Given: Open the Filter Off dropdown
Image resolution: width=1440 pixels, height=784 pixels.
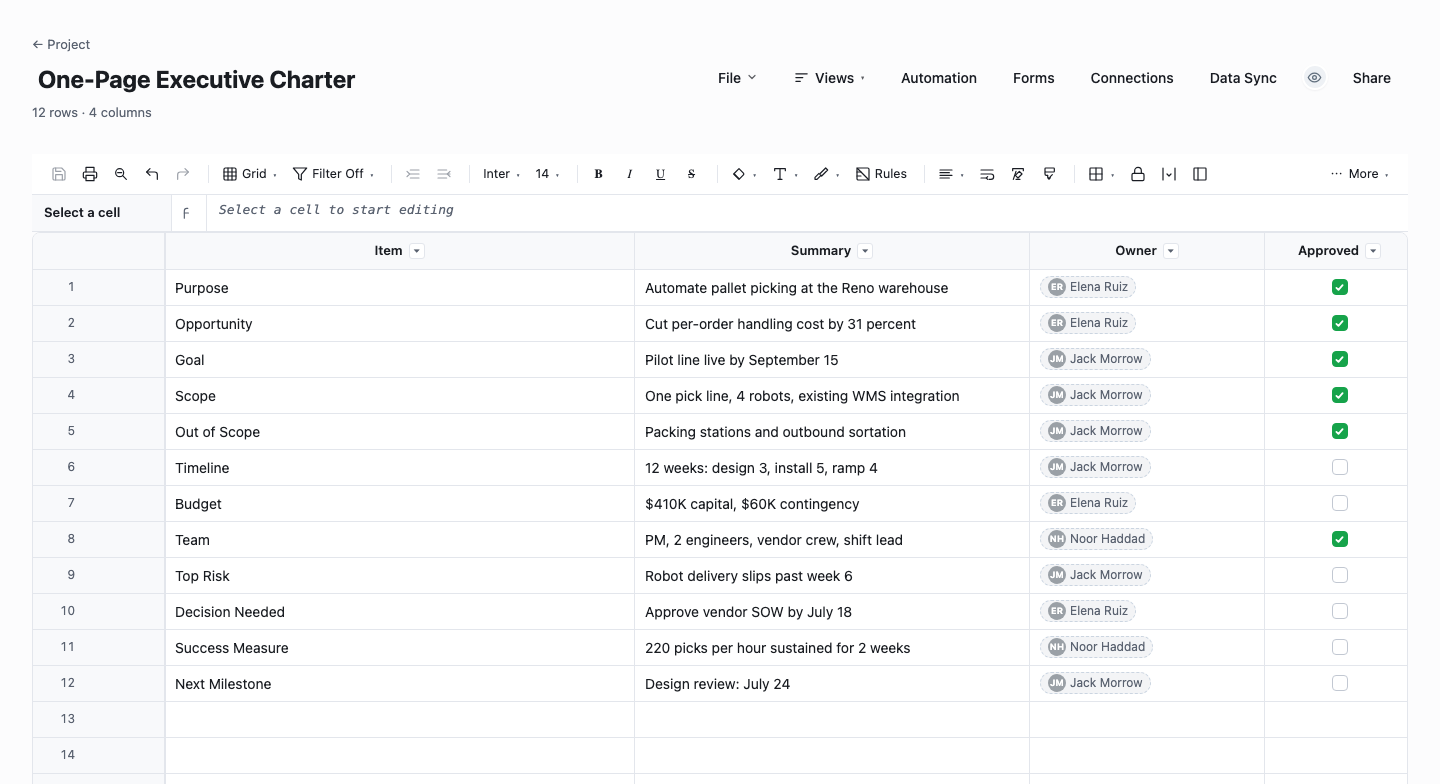Looking at the screenshot, I should [333, 174].
